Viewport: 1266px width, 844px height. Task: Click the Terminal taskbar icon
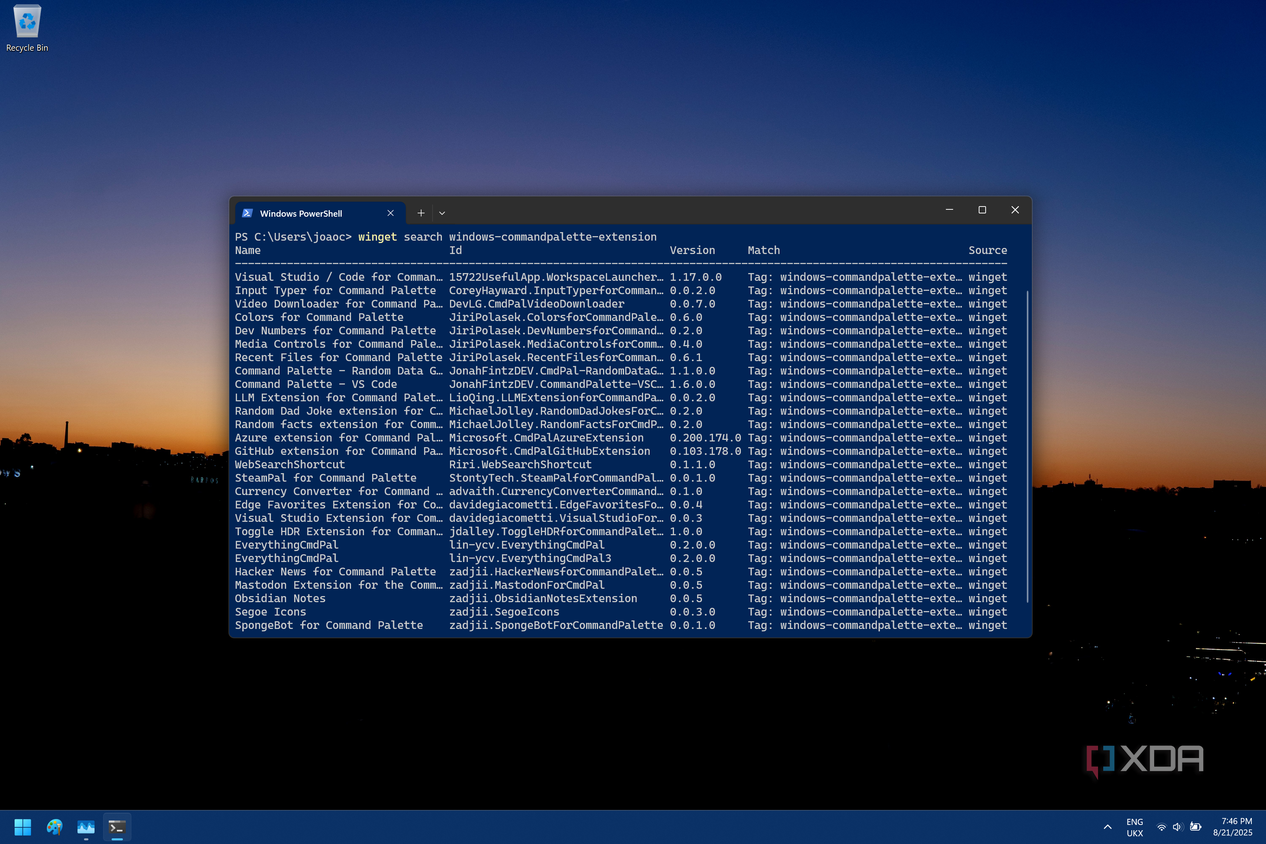[117, 827]
